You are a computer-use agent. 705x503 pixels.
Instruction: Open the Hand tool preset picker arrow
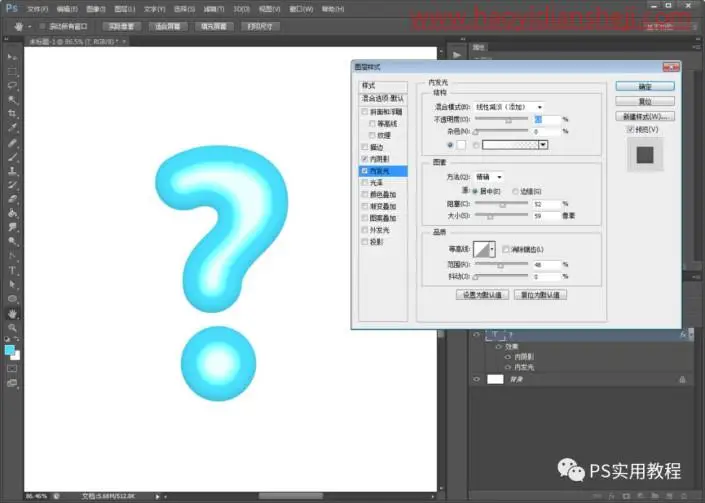click(30, 27)
